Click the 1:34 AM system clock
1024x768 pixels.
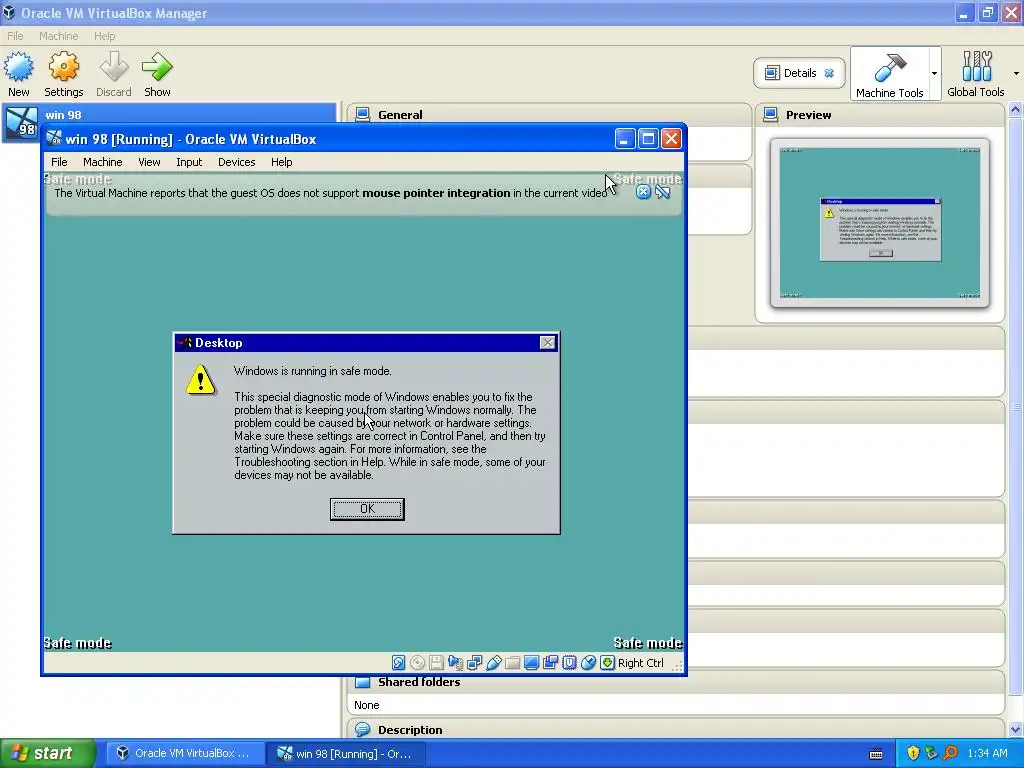tap(987, 753)
